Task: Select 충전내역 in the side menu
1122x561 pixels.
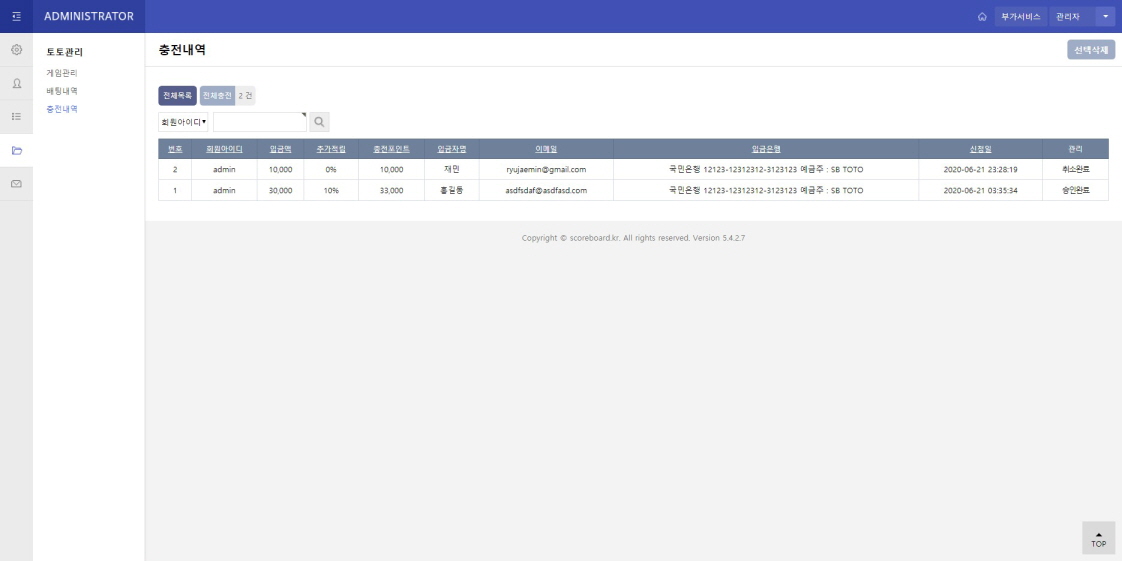Action: pos(62,109)
